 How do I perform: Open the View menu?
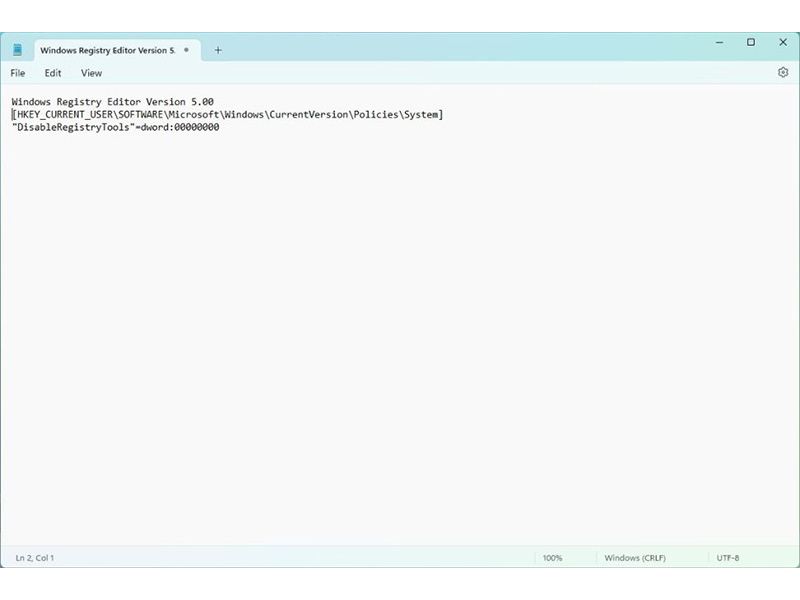click(x=91, y=73)
